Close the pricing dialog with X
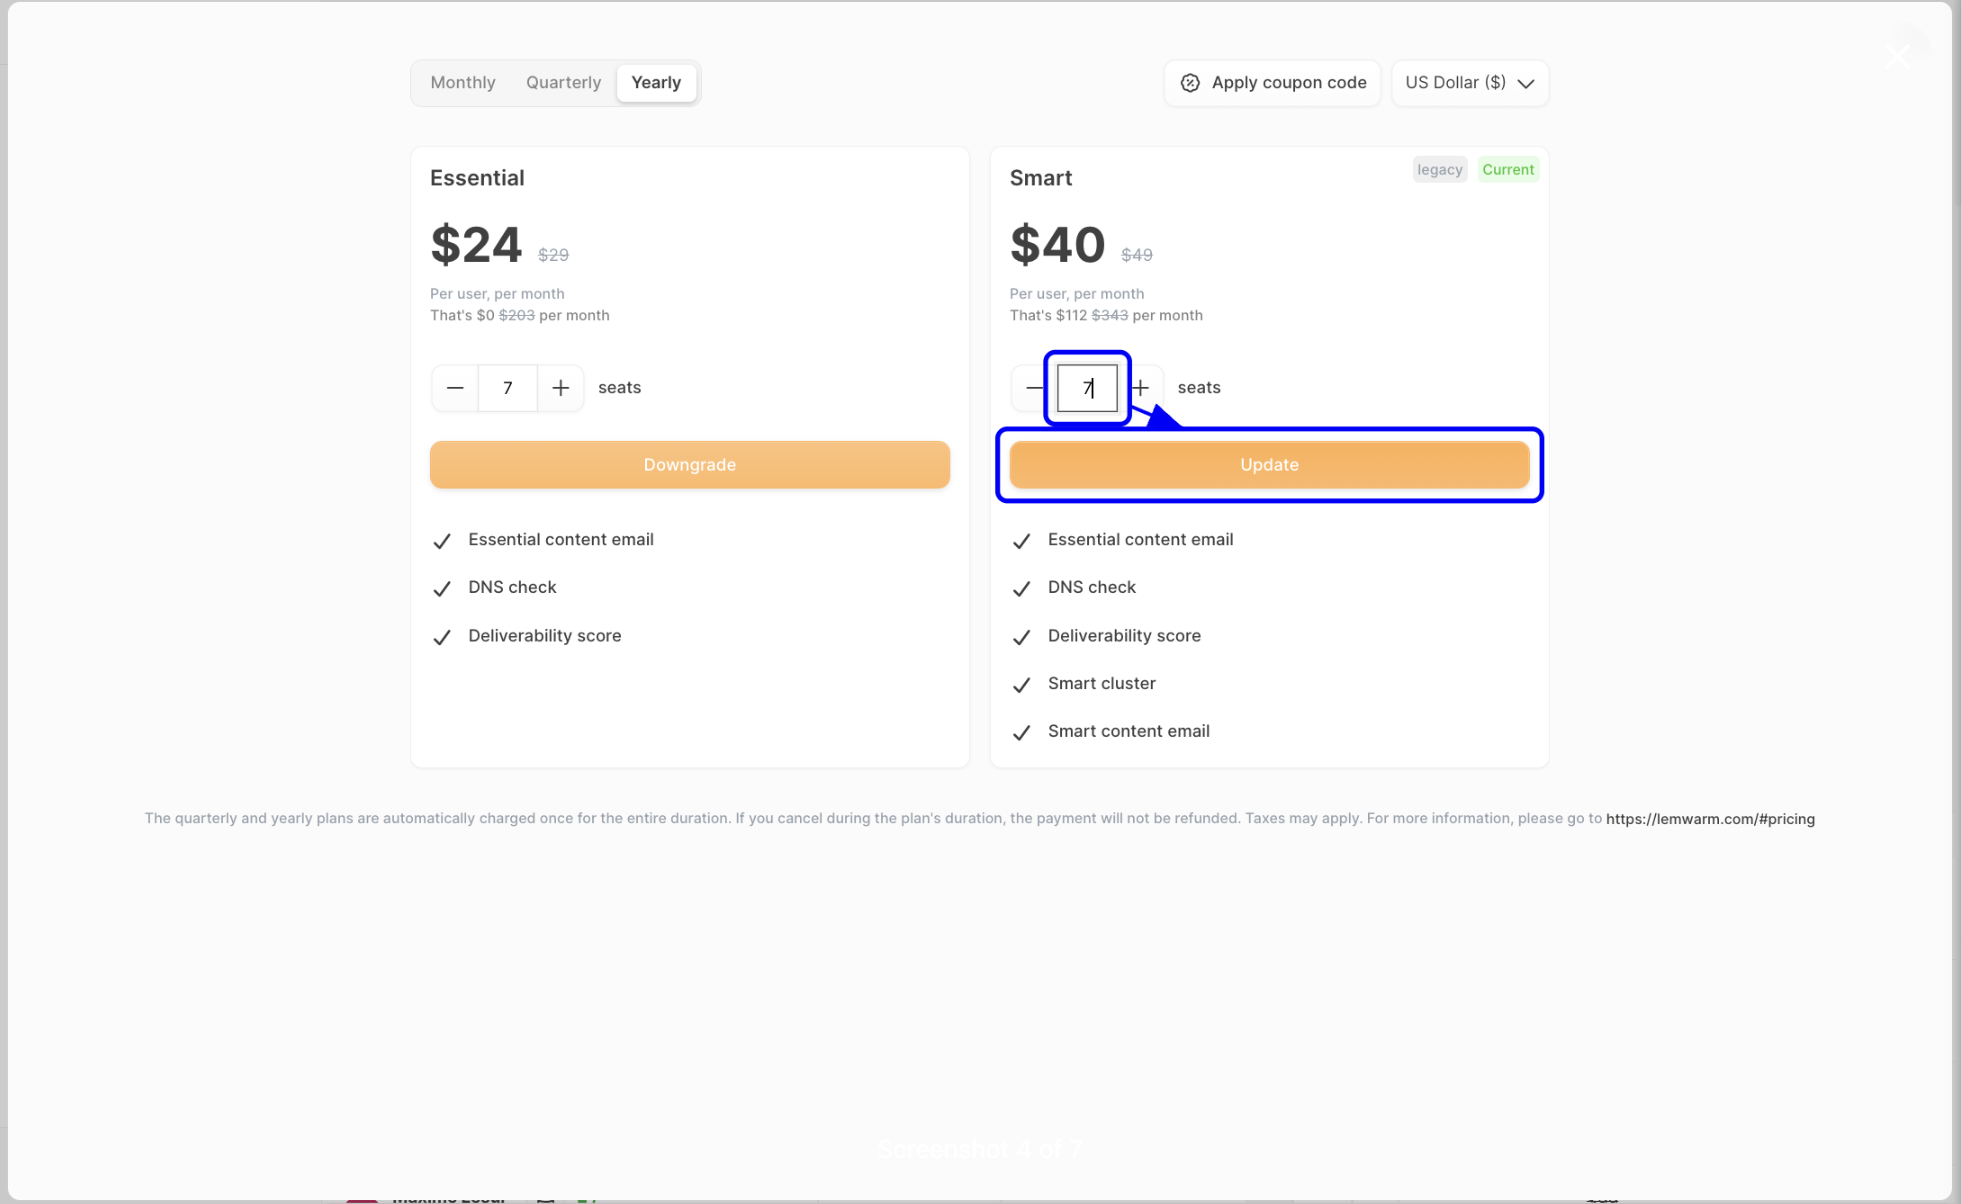 [1897, 56]
